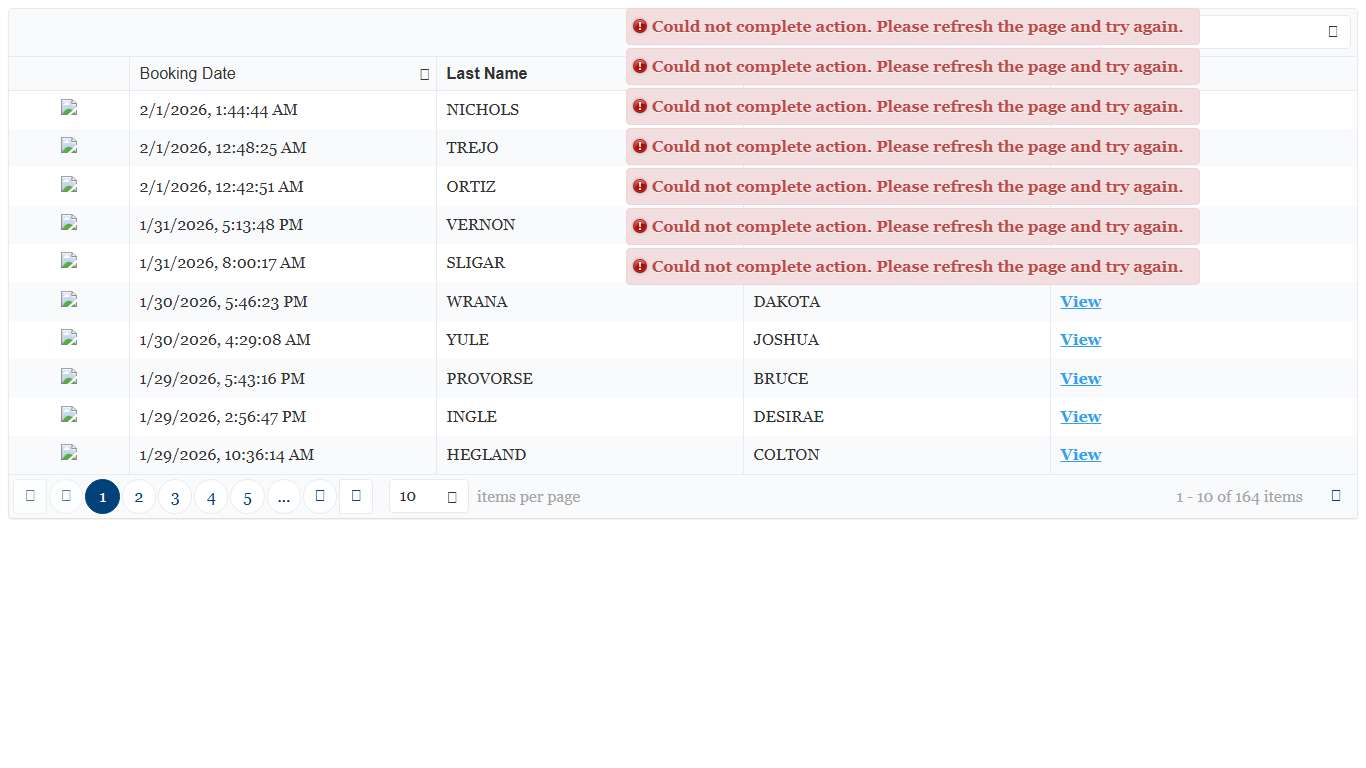Click the previous page arrow
This screenshot has width=1366, height=768.
(x=66, y=496)
